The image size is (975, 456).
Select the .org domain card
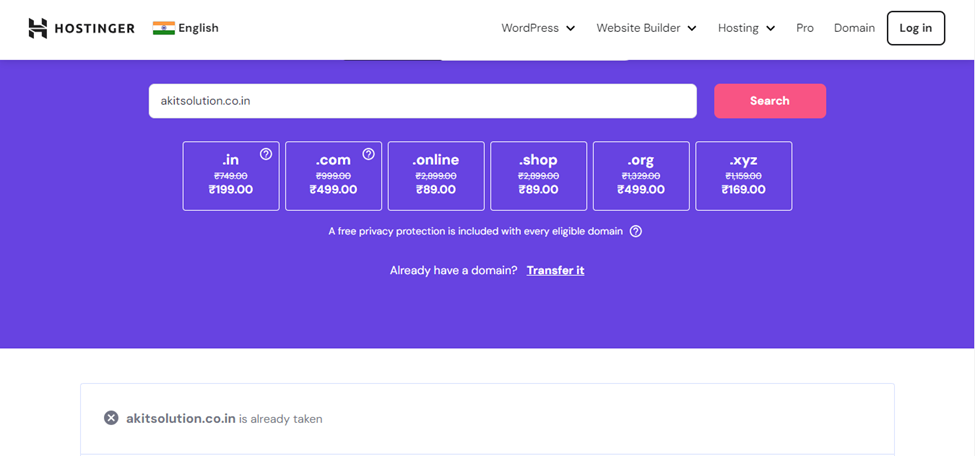[641, 176]
